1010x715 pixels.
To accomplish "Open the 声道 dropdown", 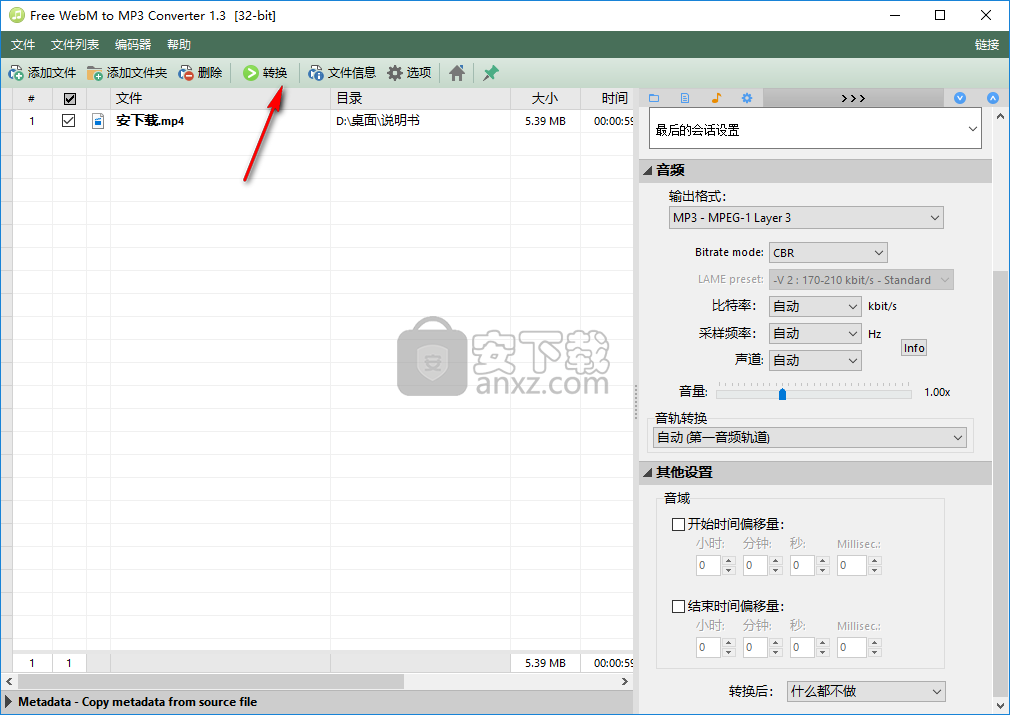I will pos(815,361).
